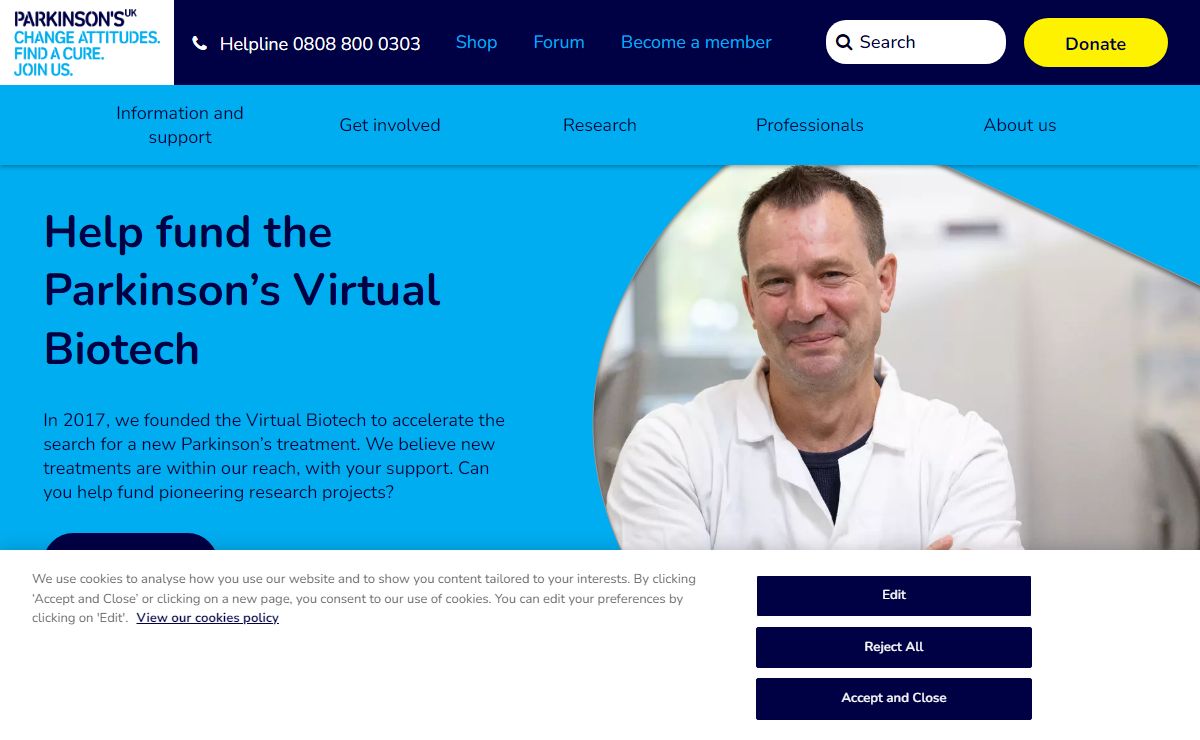Open the Research menu

pos(600,125)
